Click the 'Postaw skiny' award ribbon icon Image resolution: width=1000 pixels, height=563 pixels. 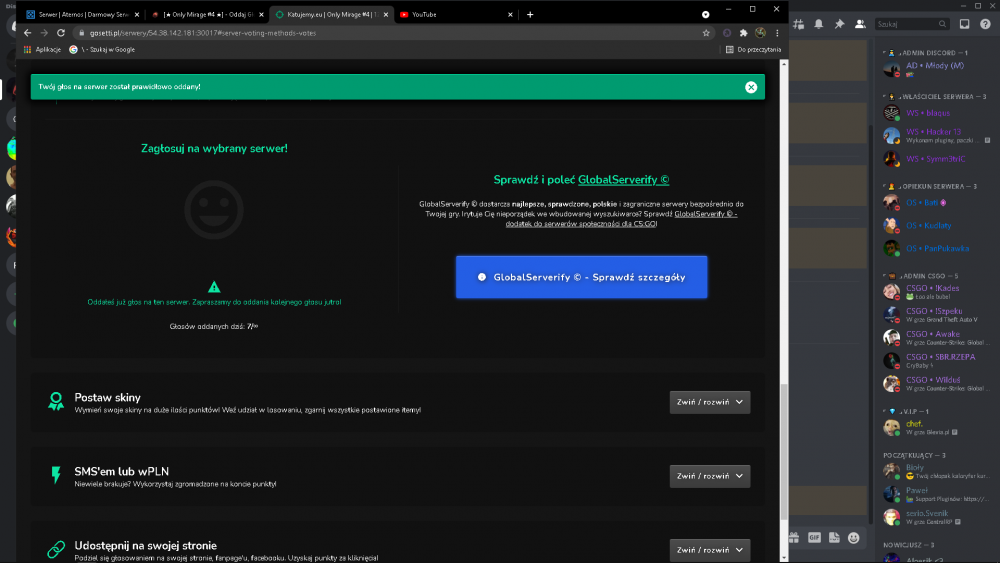point(56,402)
